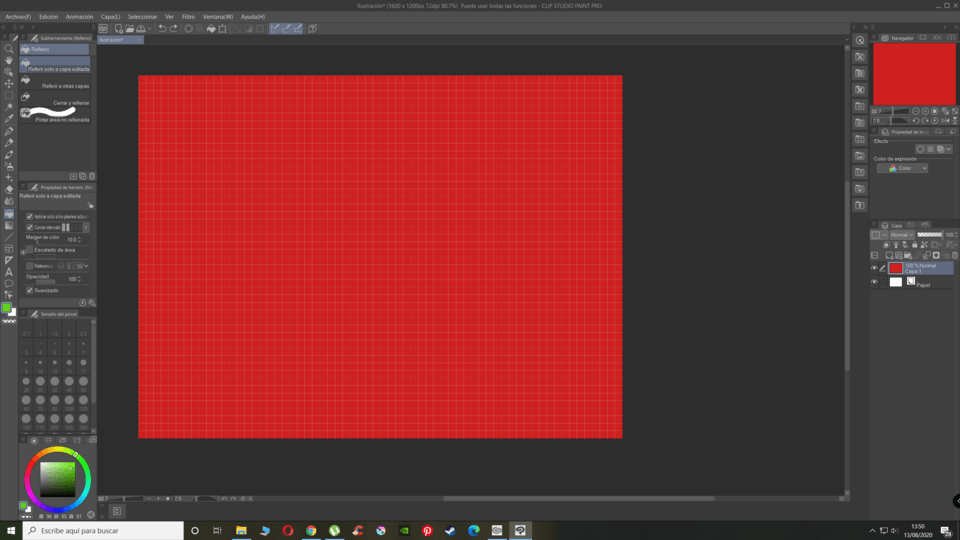Image resolution: width=960 pixels, height=540 pixels.
Task: Open Clip Studio support help icon
Action: (x=312, y=29)
